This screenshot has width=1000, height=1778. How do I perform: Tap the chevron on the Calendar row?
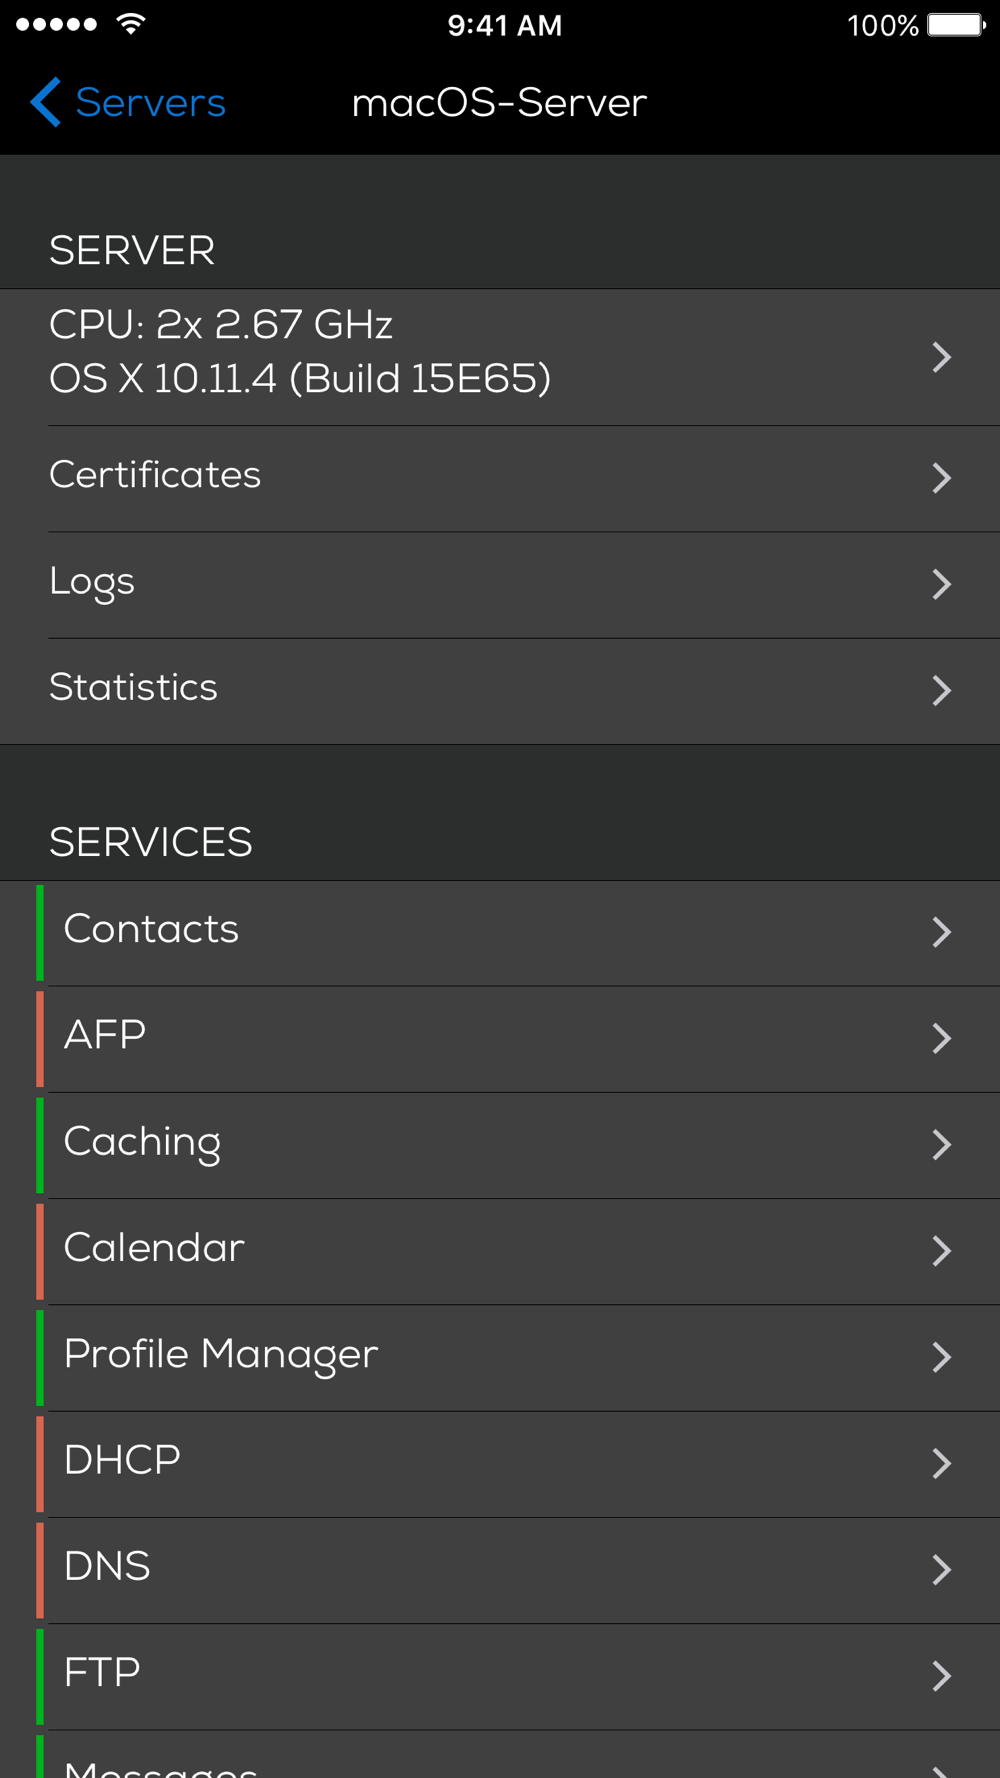click(x=941, y=1250)
